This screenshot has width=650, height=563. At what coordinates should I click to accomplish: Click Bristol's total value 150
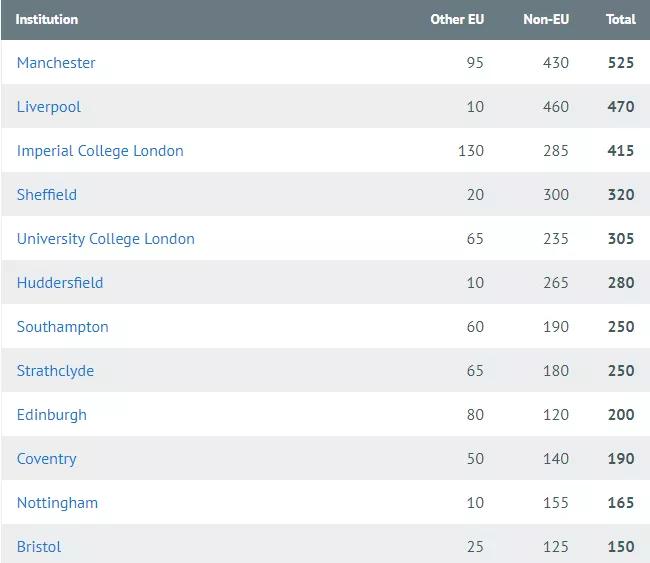click(x=620, y=547)
